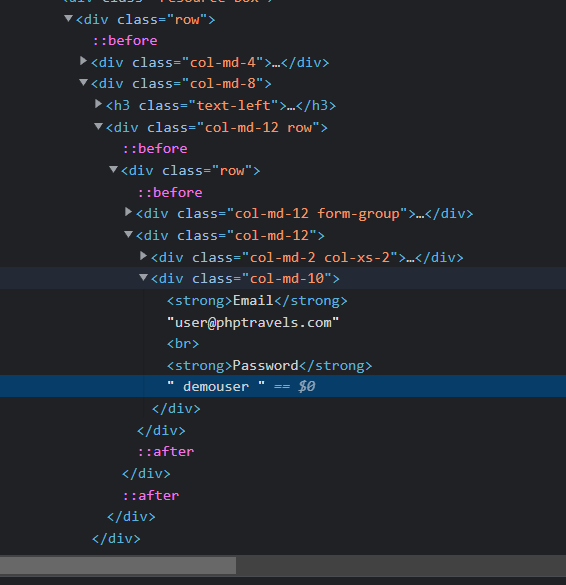Expand the col-md-12 form-group div

click(x=128, y=212)
